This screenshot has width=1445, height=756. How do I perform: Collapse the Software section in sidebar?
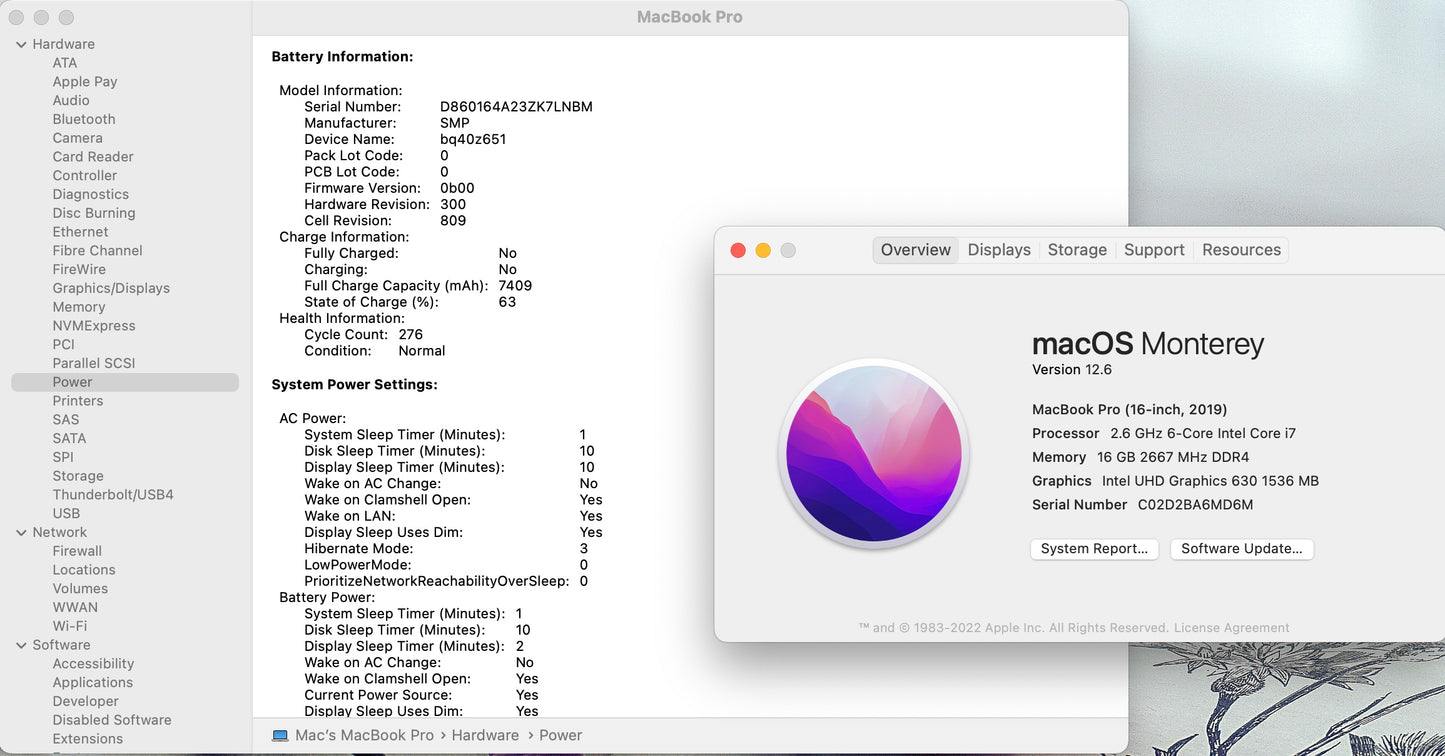click(21, 645)
